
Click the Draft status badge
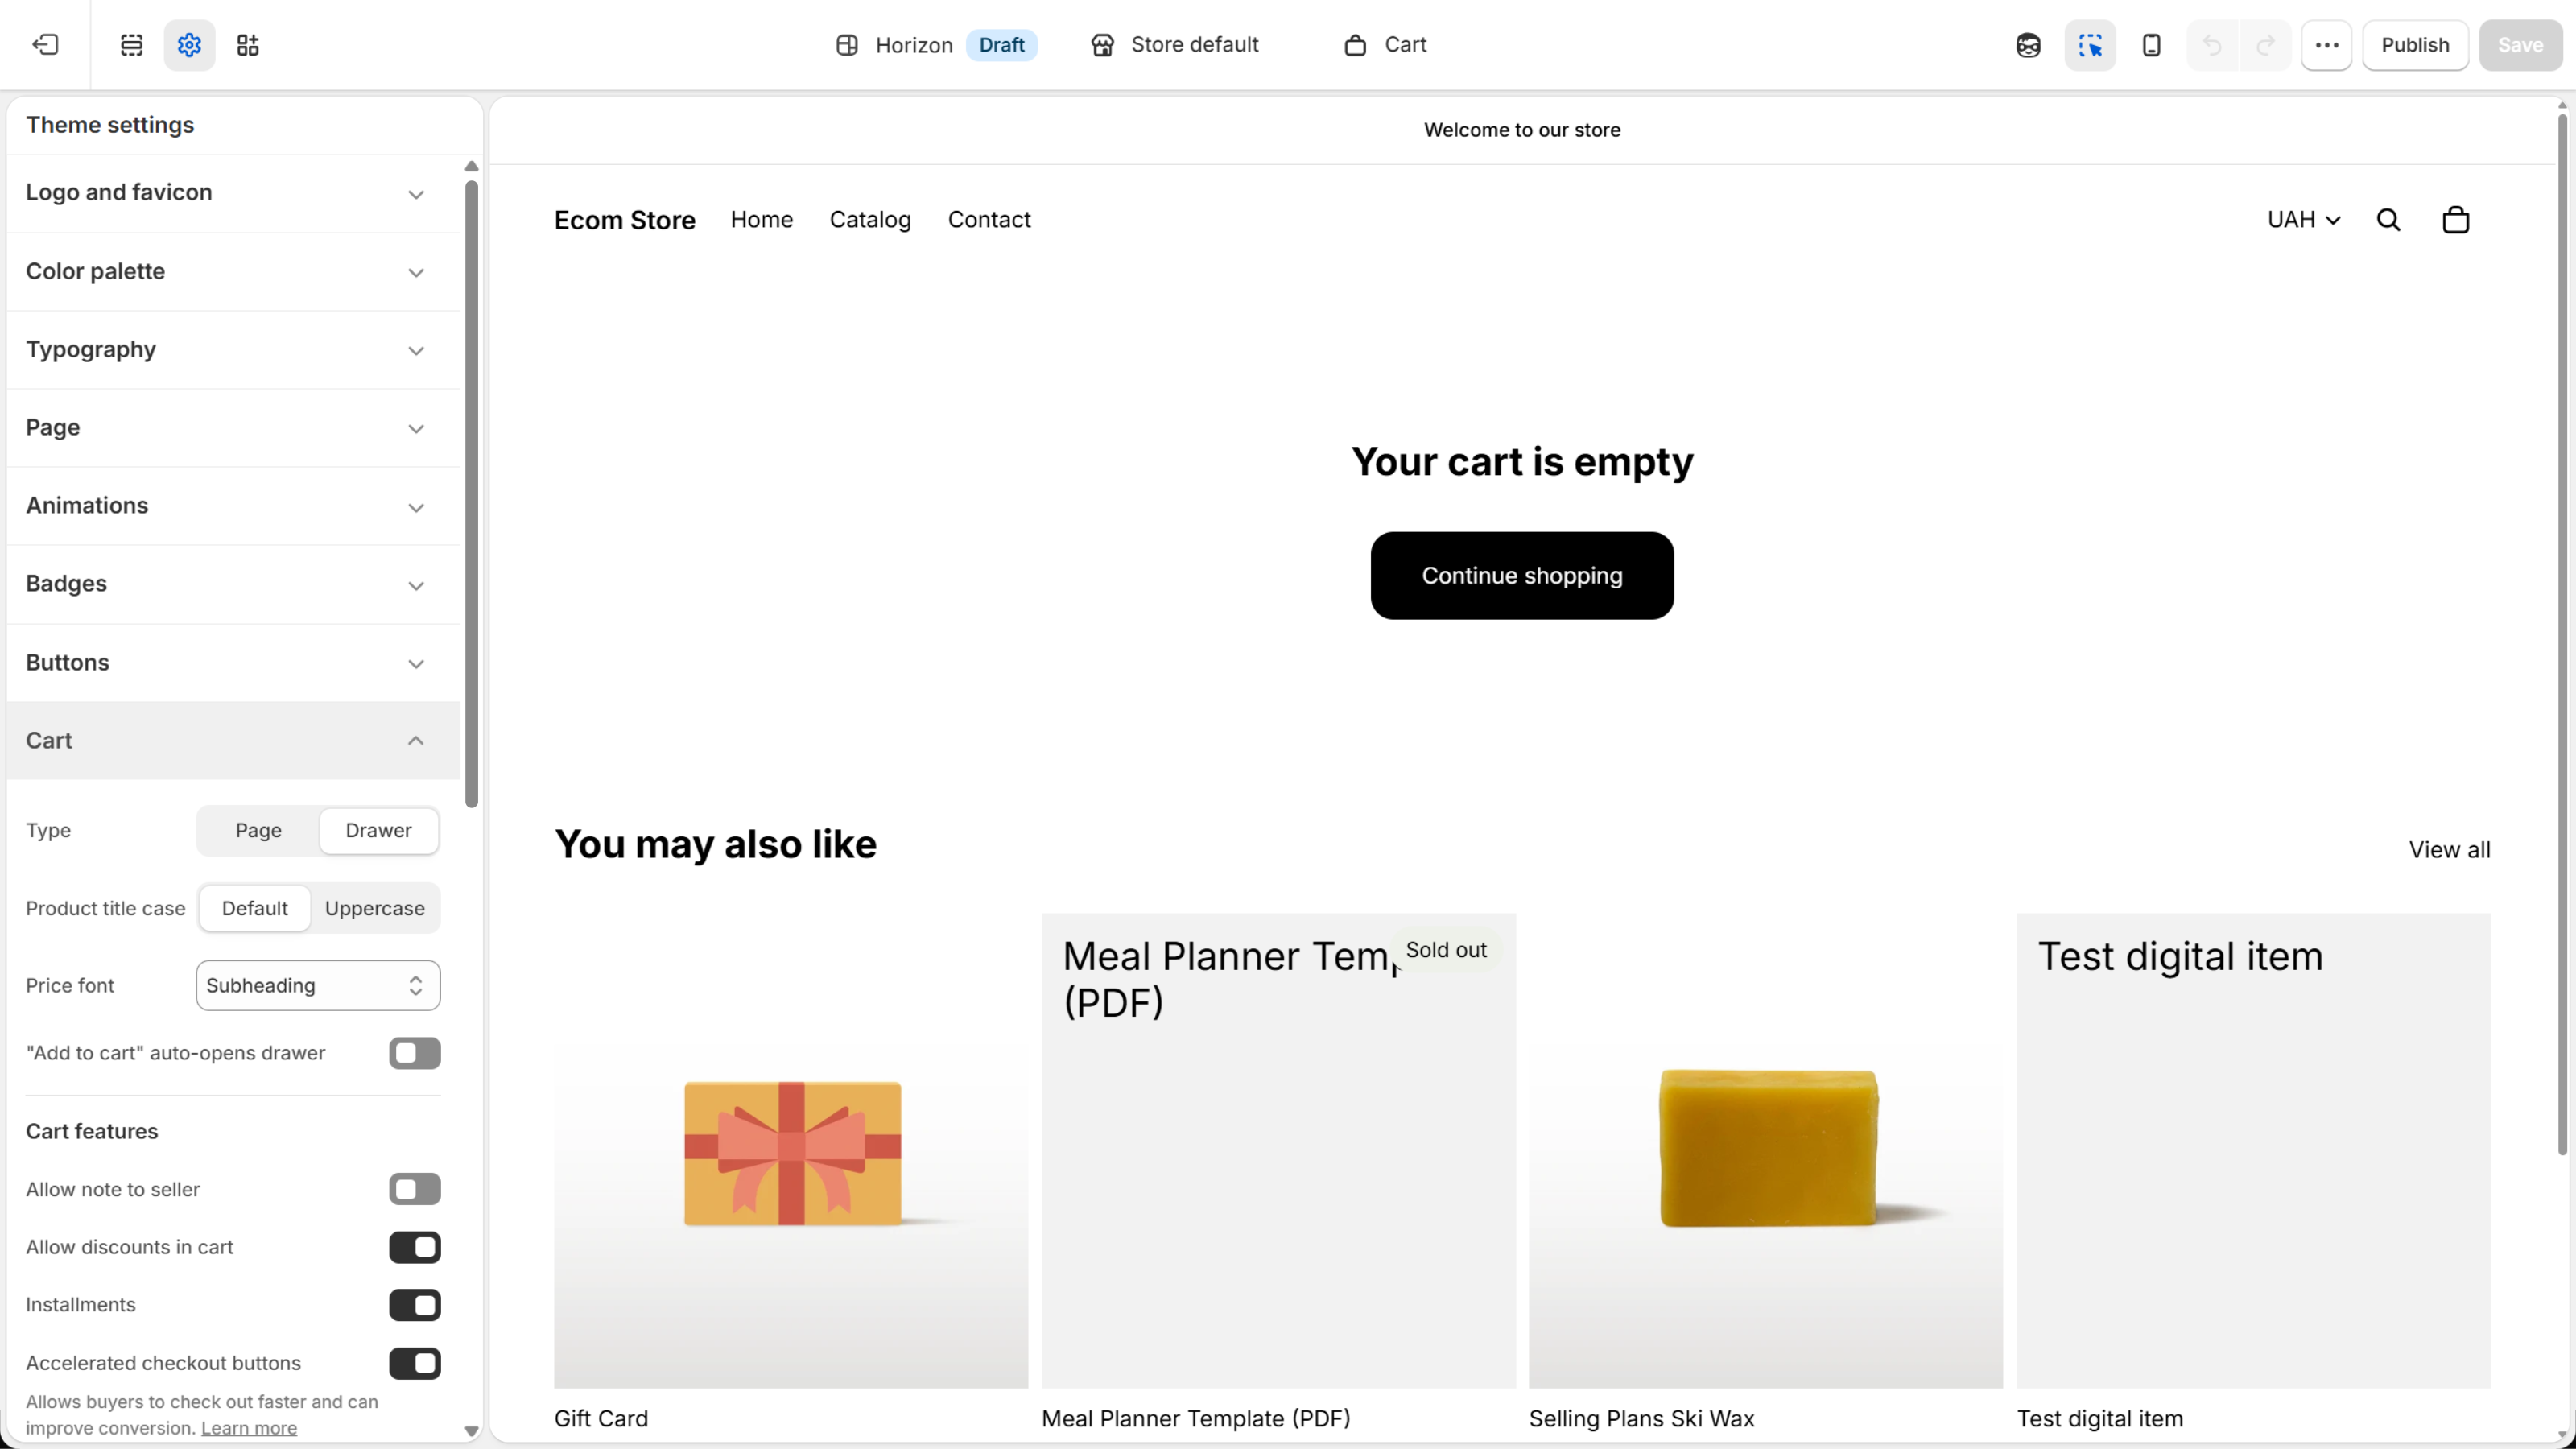pos(1001,45)
